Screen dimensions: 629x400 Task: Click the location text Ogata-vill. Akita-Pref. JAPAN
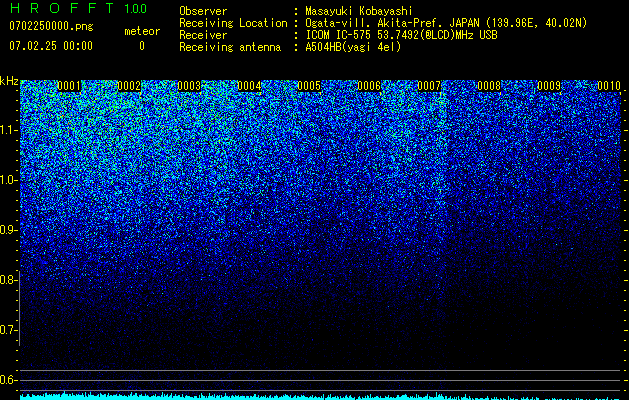click(392, 23)
